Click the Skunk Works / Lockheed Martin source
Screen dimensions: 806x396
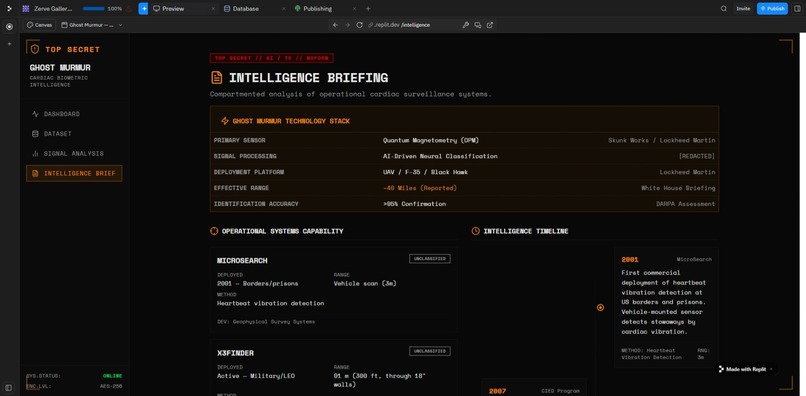click(662, 140)
